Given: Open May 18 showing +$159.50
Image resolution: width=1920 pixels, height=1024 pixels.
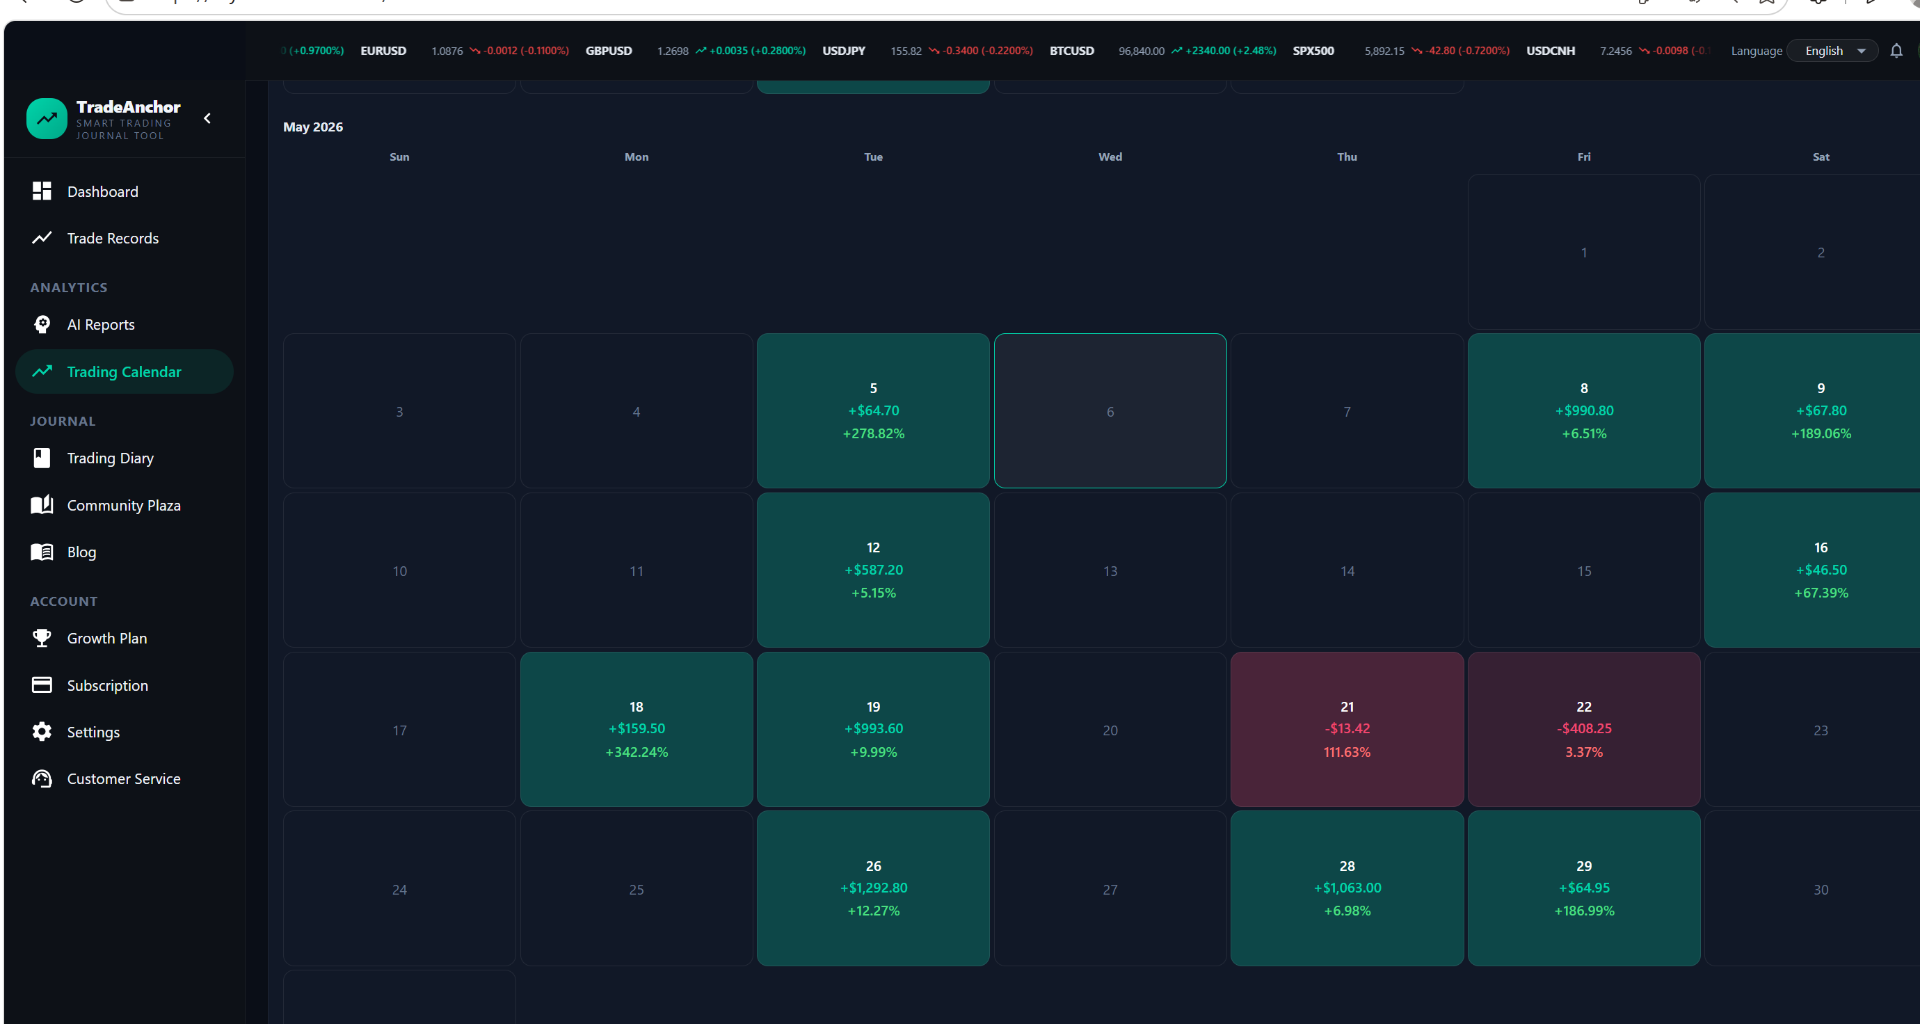Looking at the screenshot, I should (636, 730).
